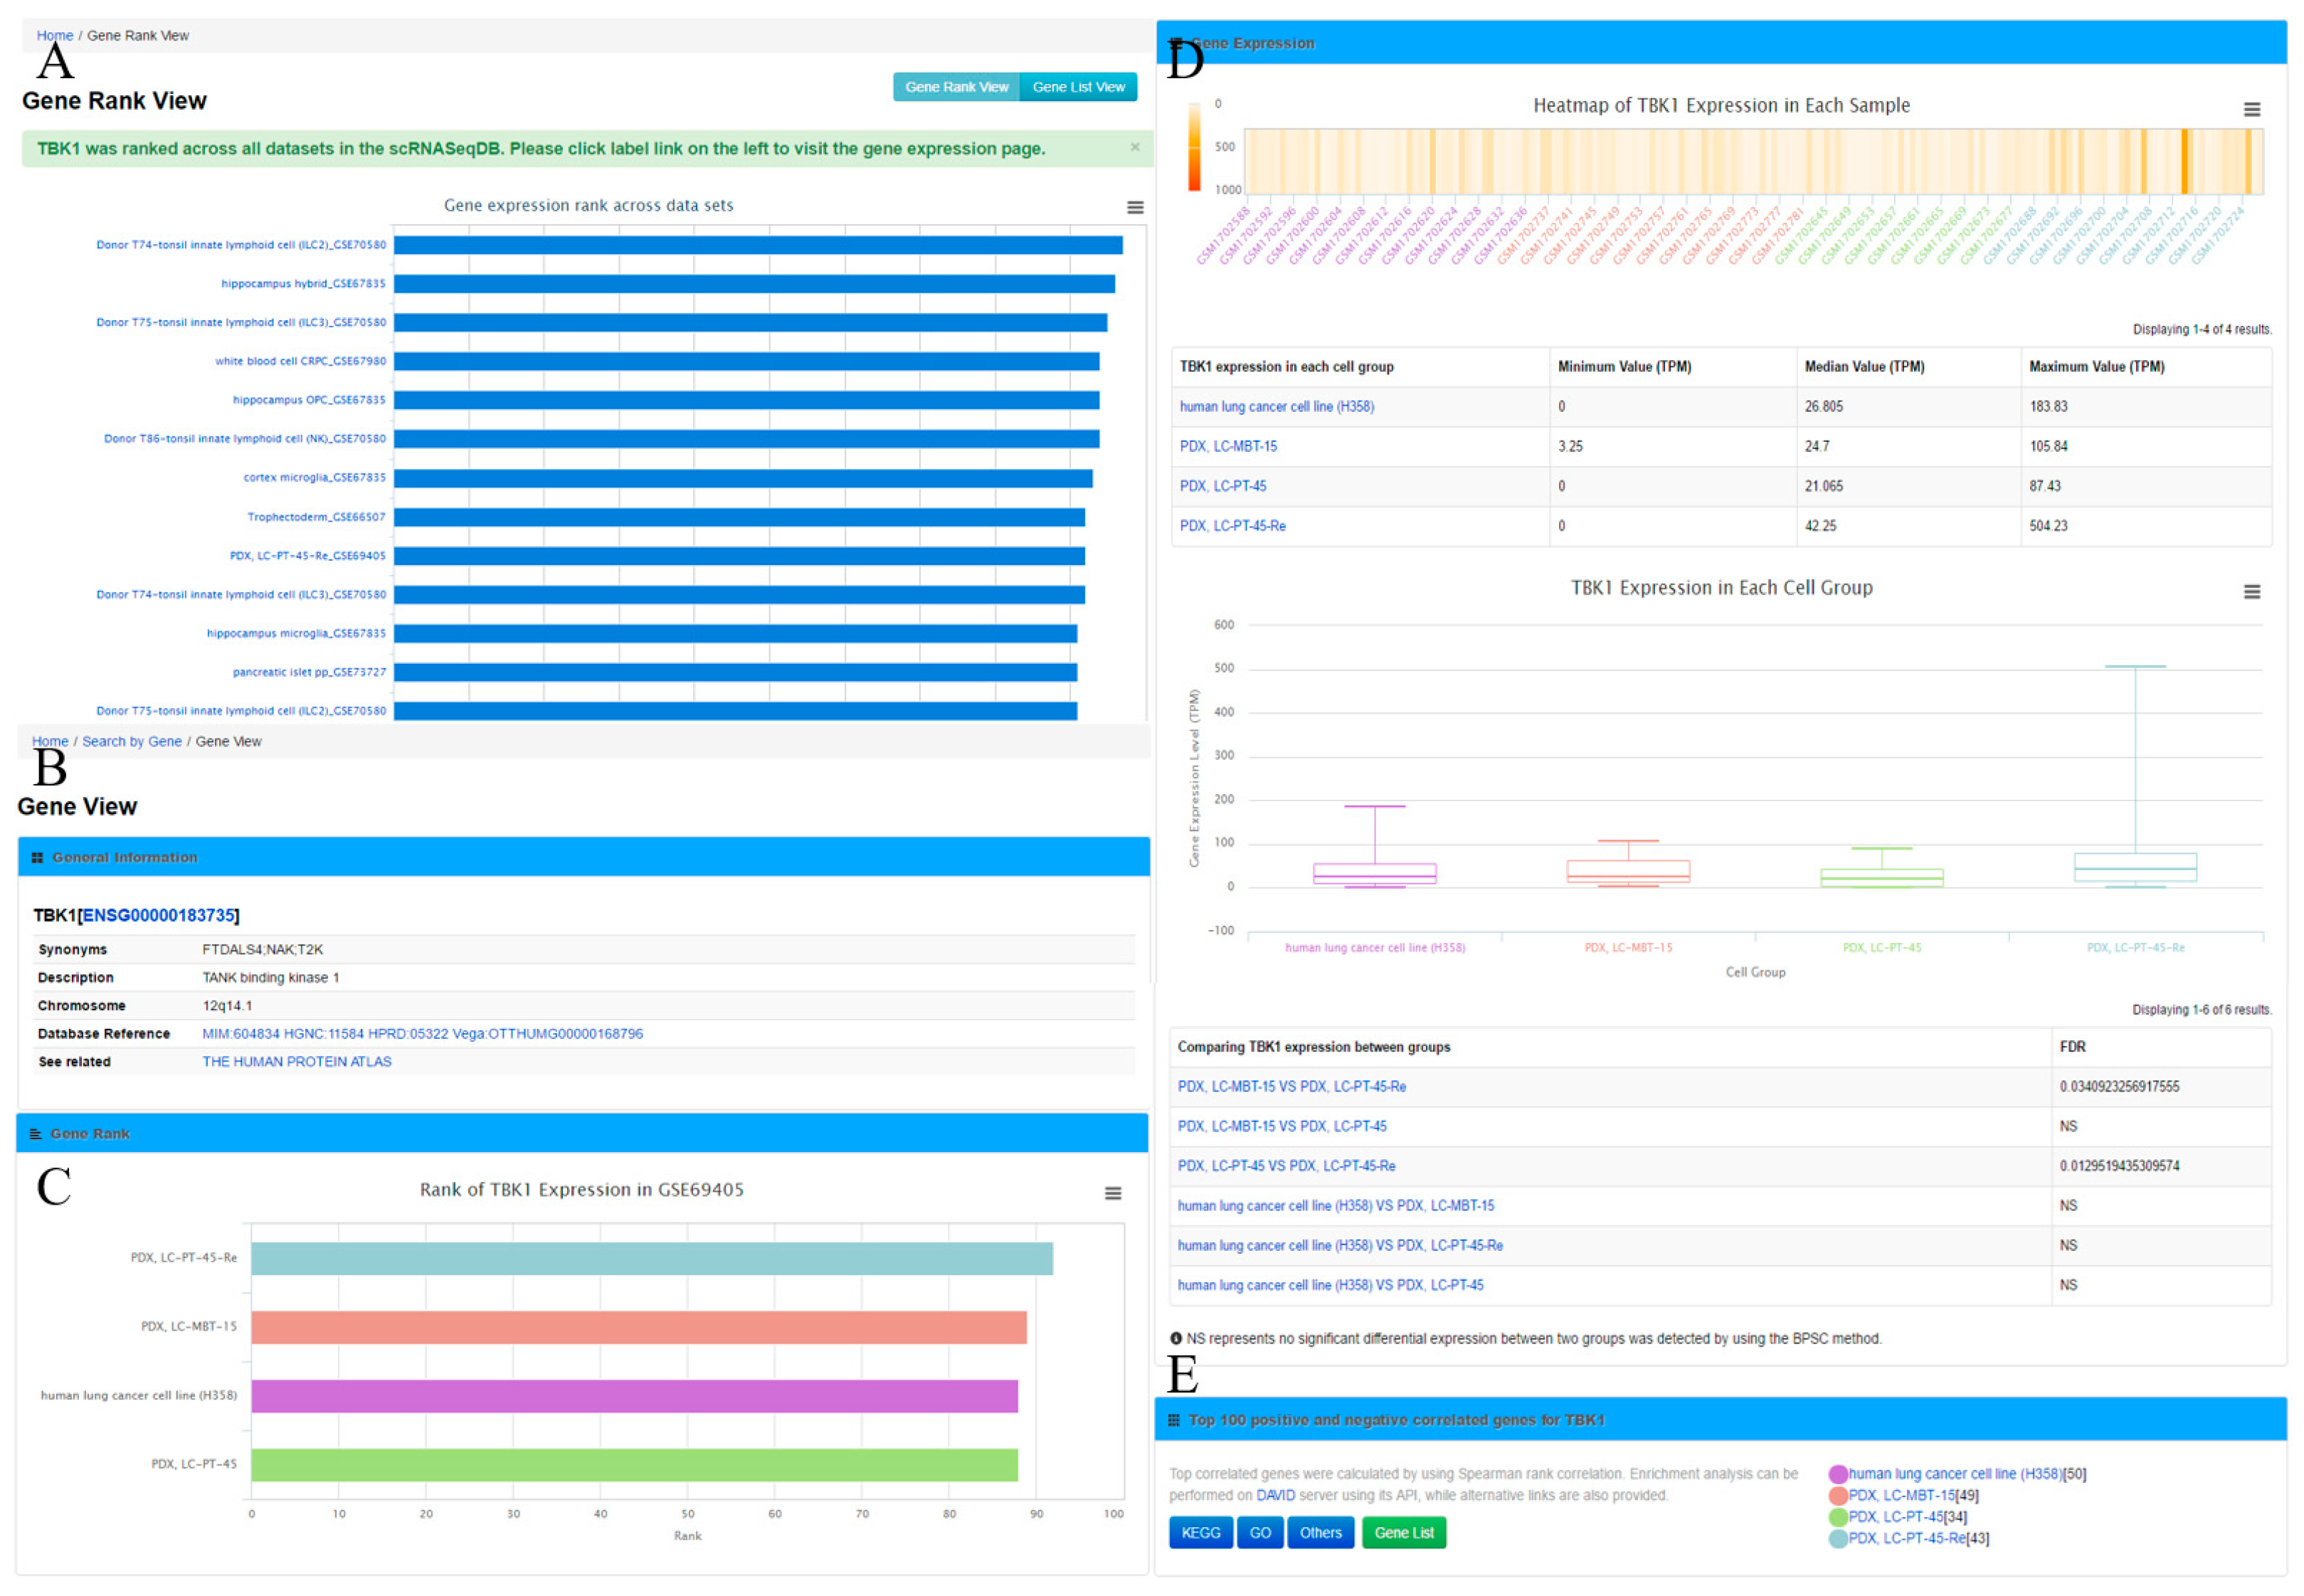Dismiss the green TBK1 ranking notice

[x=1134, y=147]
